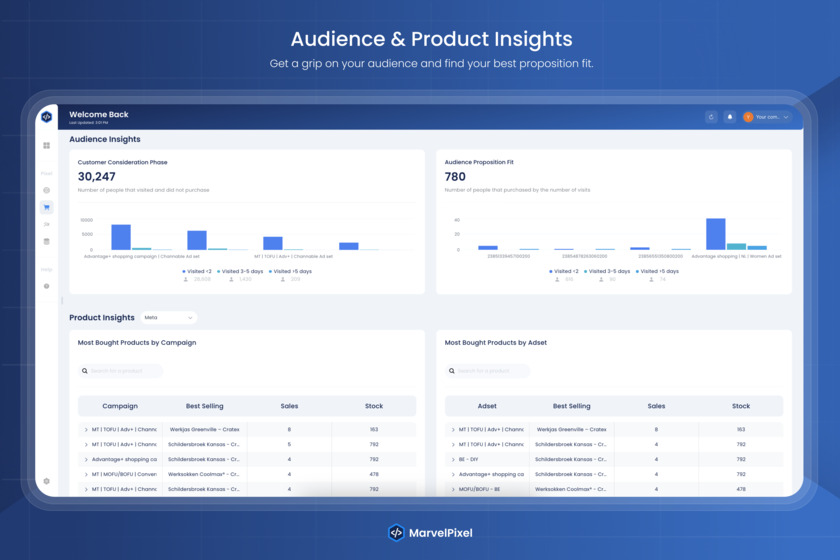Expand adset row with Werkjas Greenville

pos(453,430)
